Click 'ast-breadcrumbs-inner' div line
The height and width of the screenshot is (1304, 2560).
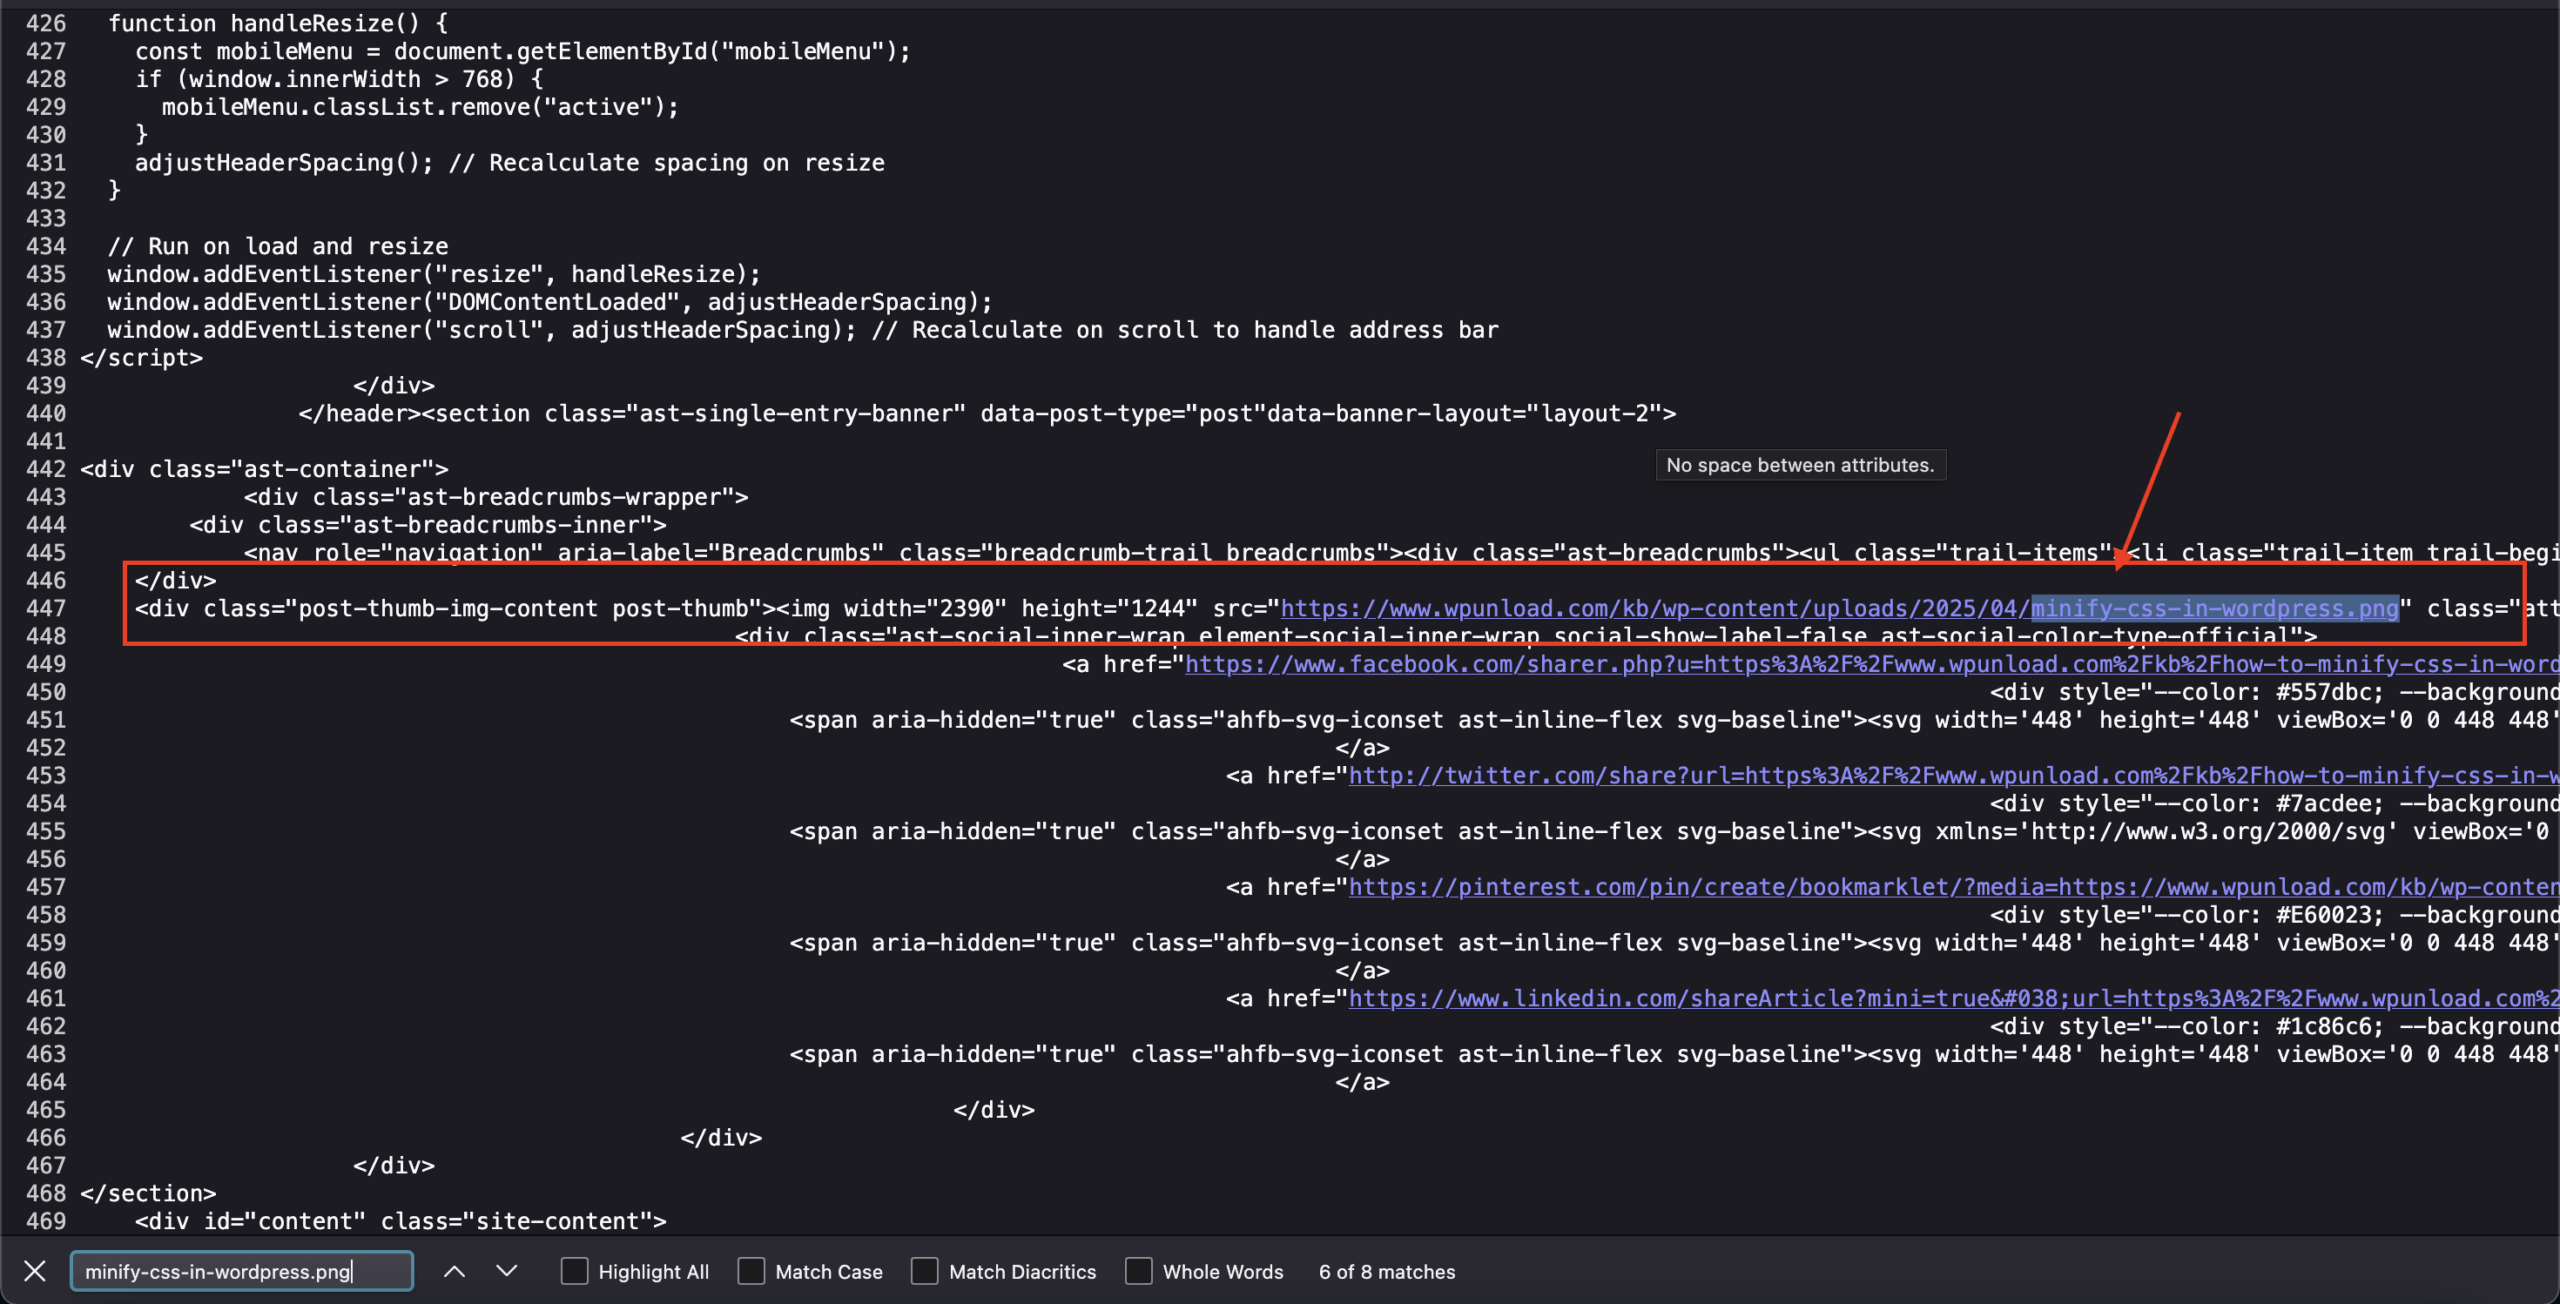[428, 525]
